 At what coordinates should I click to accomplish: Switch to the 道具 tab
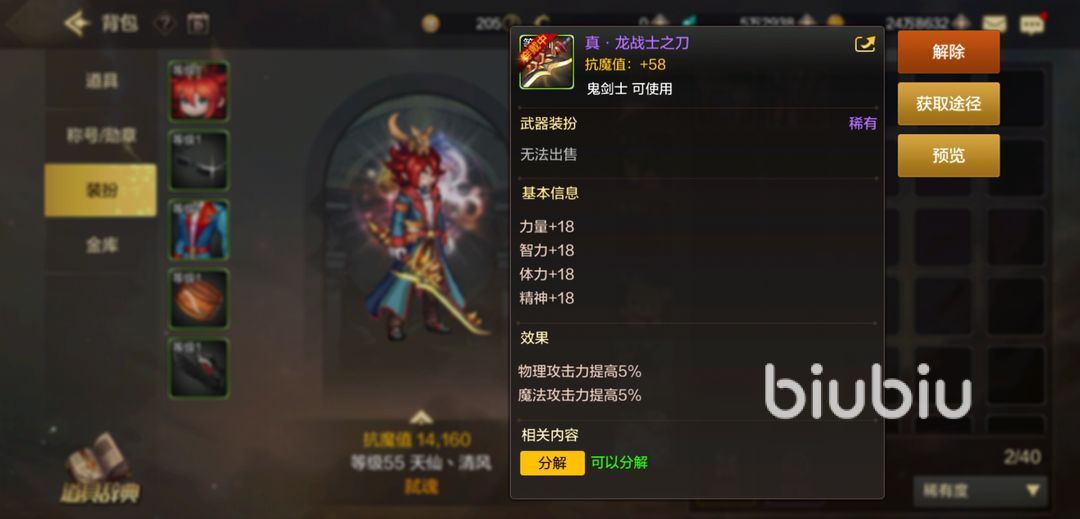click(101, 81)
